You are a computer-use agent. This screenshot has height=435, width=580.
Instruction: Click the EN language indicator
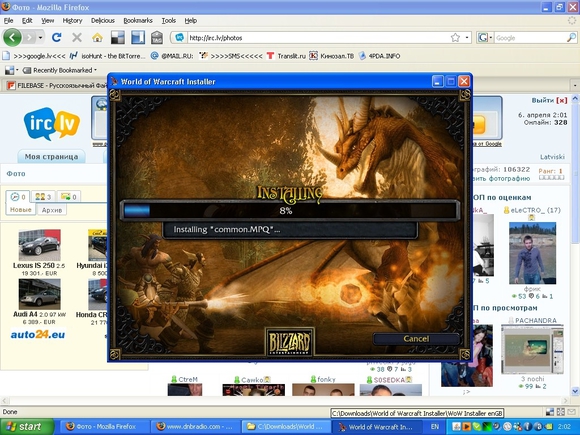click(x=435, y=426)
